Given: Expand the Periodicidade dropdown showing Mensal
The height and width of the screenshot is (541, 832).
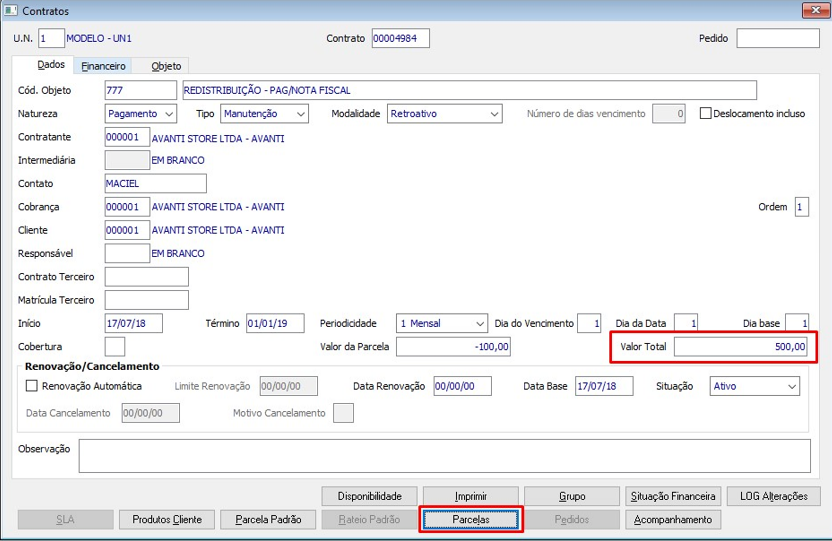Looking at the screenshot, I should pyautogui.click(x=441, y=324).
